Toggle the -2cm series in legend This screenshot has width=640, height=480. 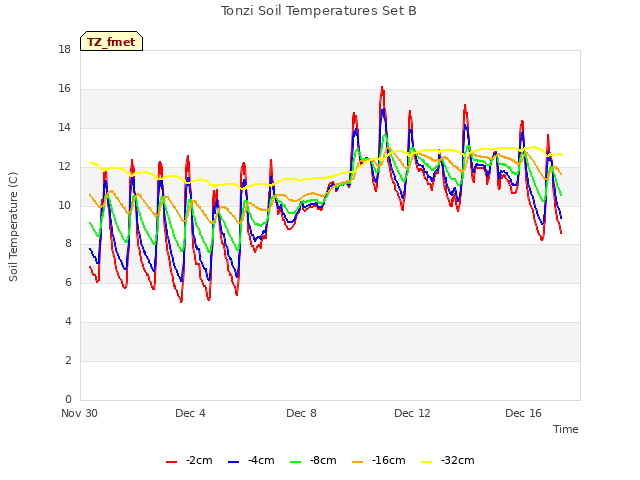189,461
